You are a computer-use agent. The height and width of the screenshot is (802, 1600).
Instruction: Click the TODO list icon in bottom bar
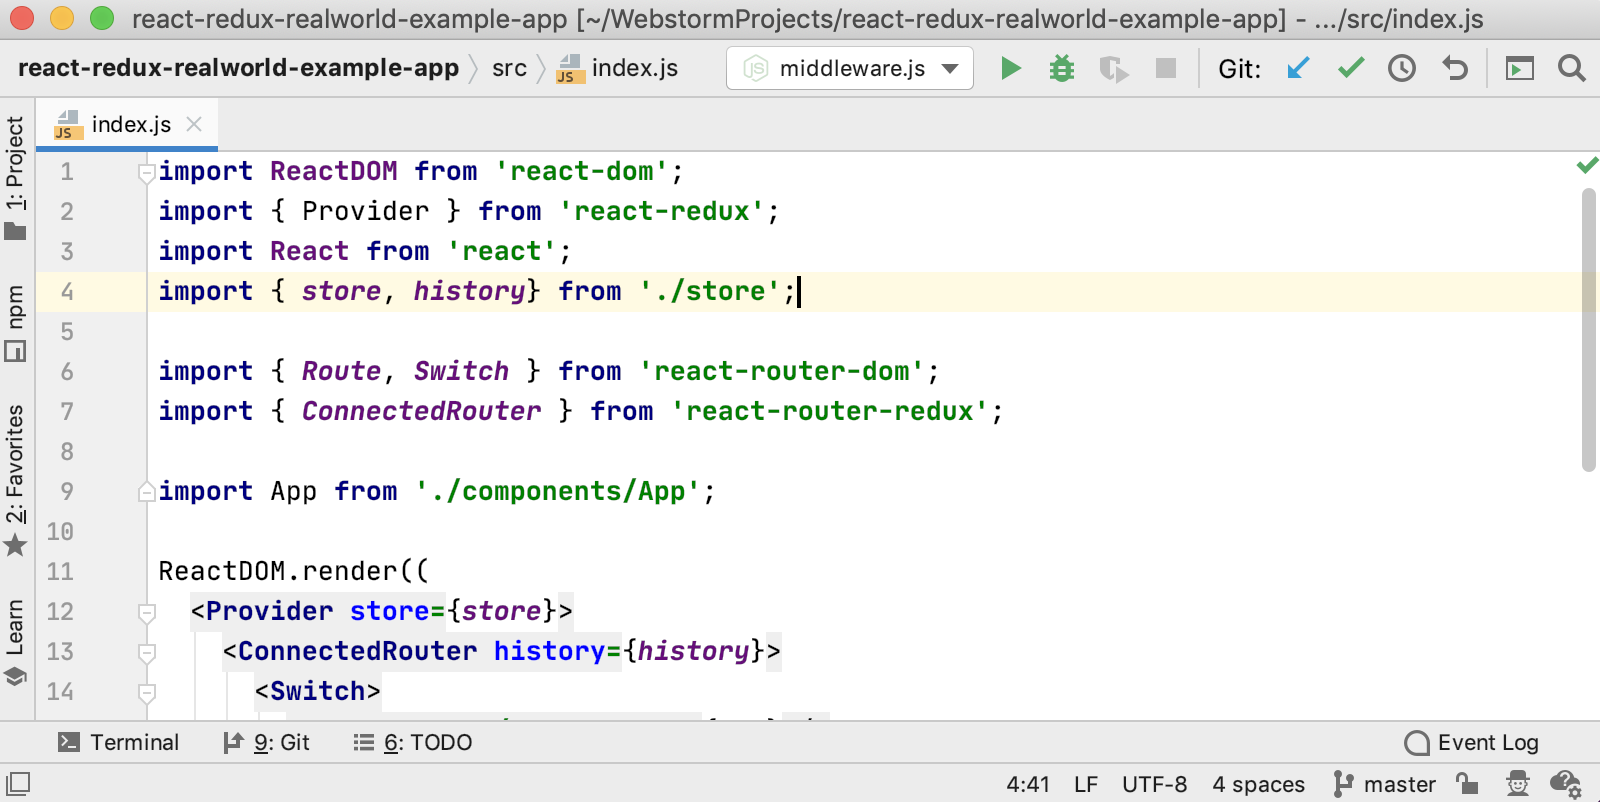363,742
